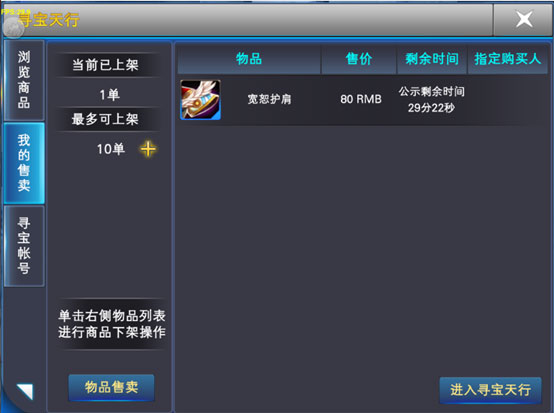Click the 物品售卖 button
Screen dimensions: 554x413
click(x=111, y=387)
